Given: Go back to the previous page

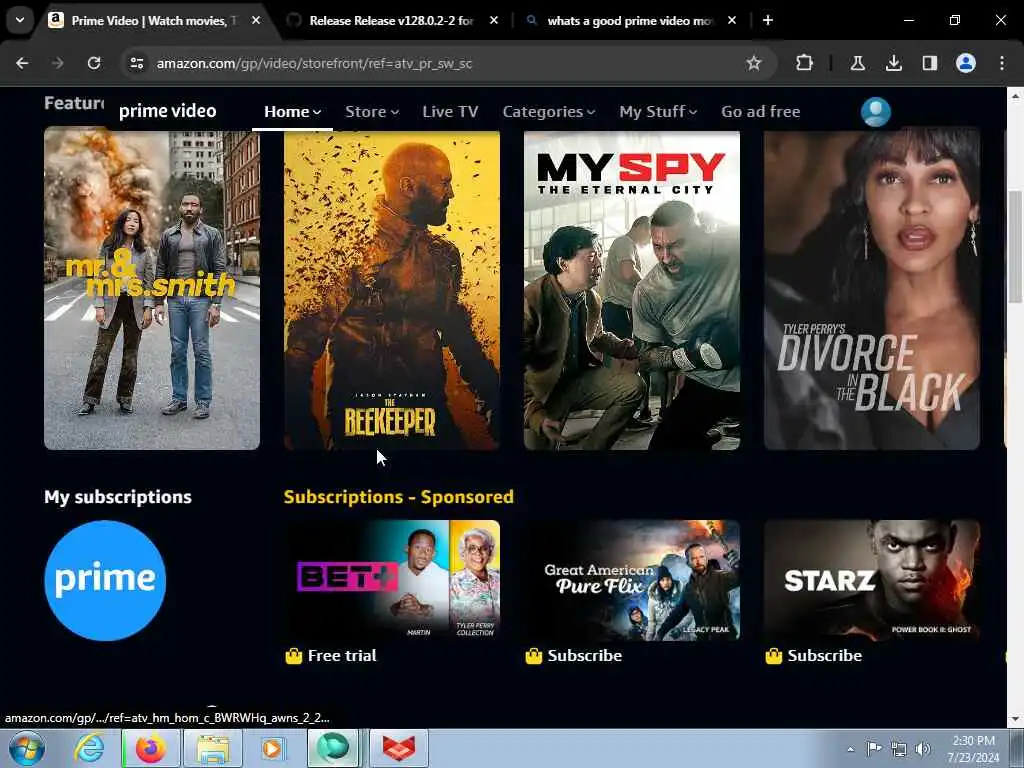Looking at the screenshot, I should 22,63.
